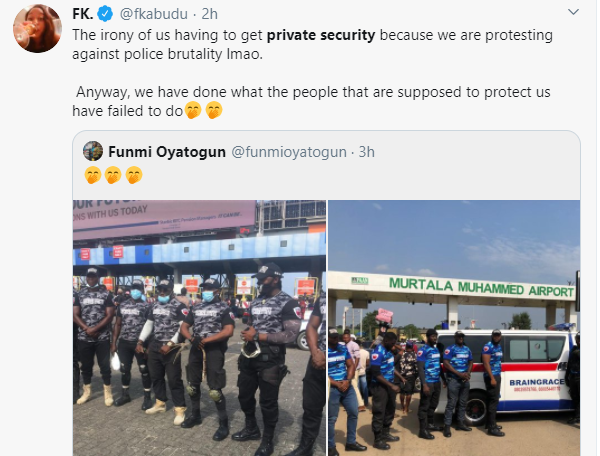The image size is (600, 456).
Task: Click last emoji ending FK.'s tweet
Action: 213,110
